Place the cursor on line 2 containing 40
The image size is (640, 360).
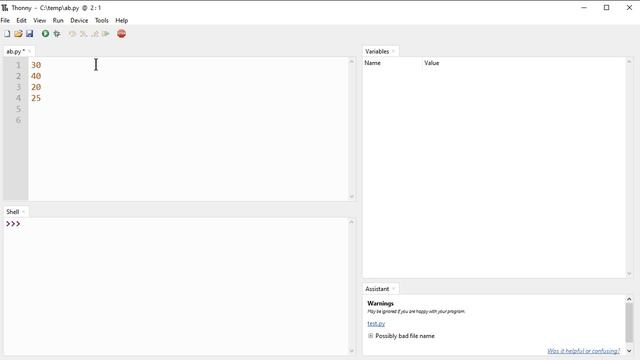[36, 76]
